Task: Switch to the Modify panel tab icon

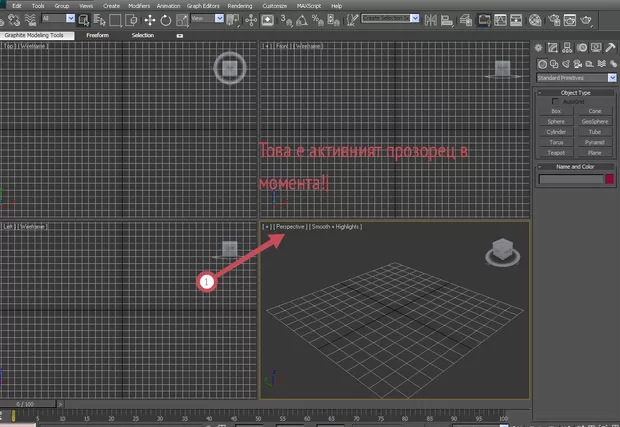Action: tap(552, 47)
